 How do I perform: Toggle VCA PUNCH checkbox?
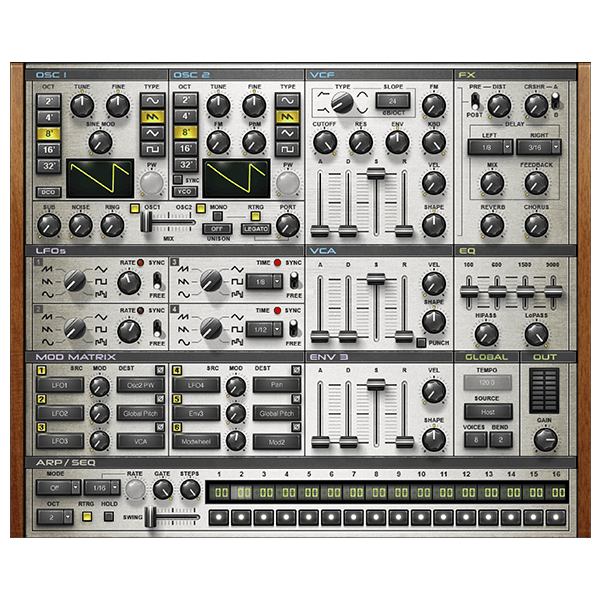tap(421, 342)
